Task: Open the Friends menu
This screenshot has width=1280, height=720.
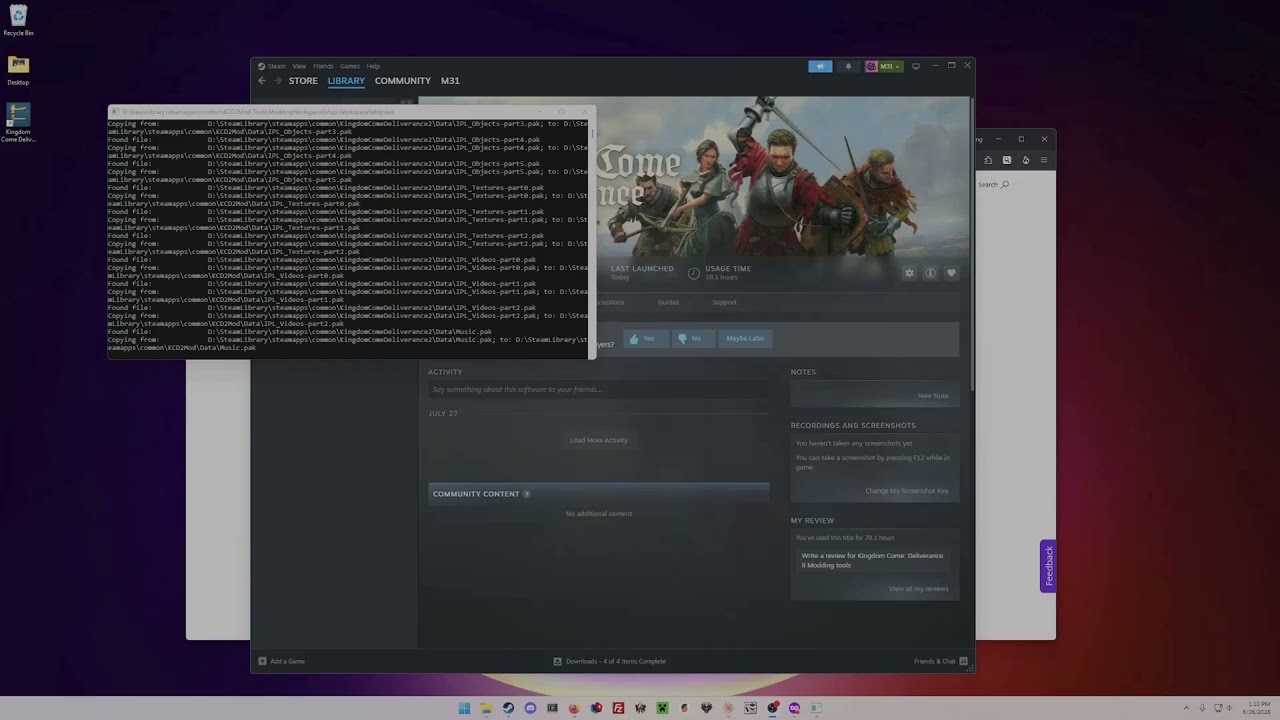Action: coord(323,66)
